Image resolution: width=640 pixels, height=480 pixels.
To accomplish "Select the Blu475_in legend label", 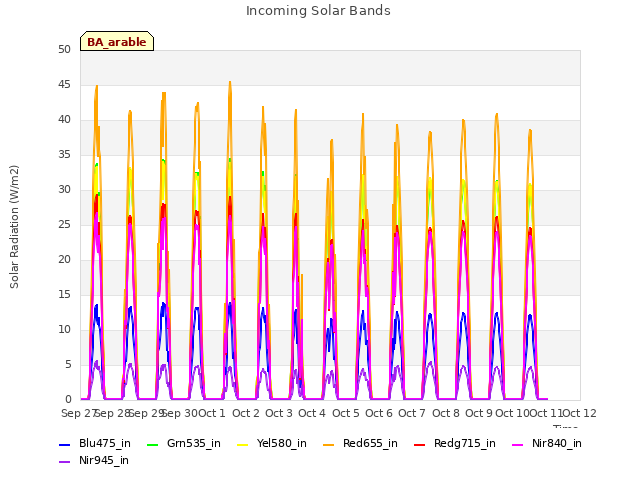I will (x=105, y=443).
